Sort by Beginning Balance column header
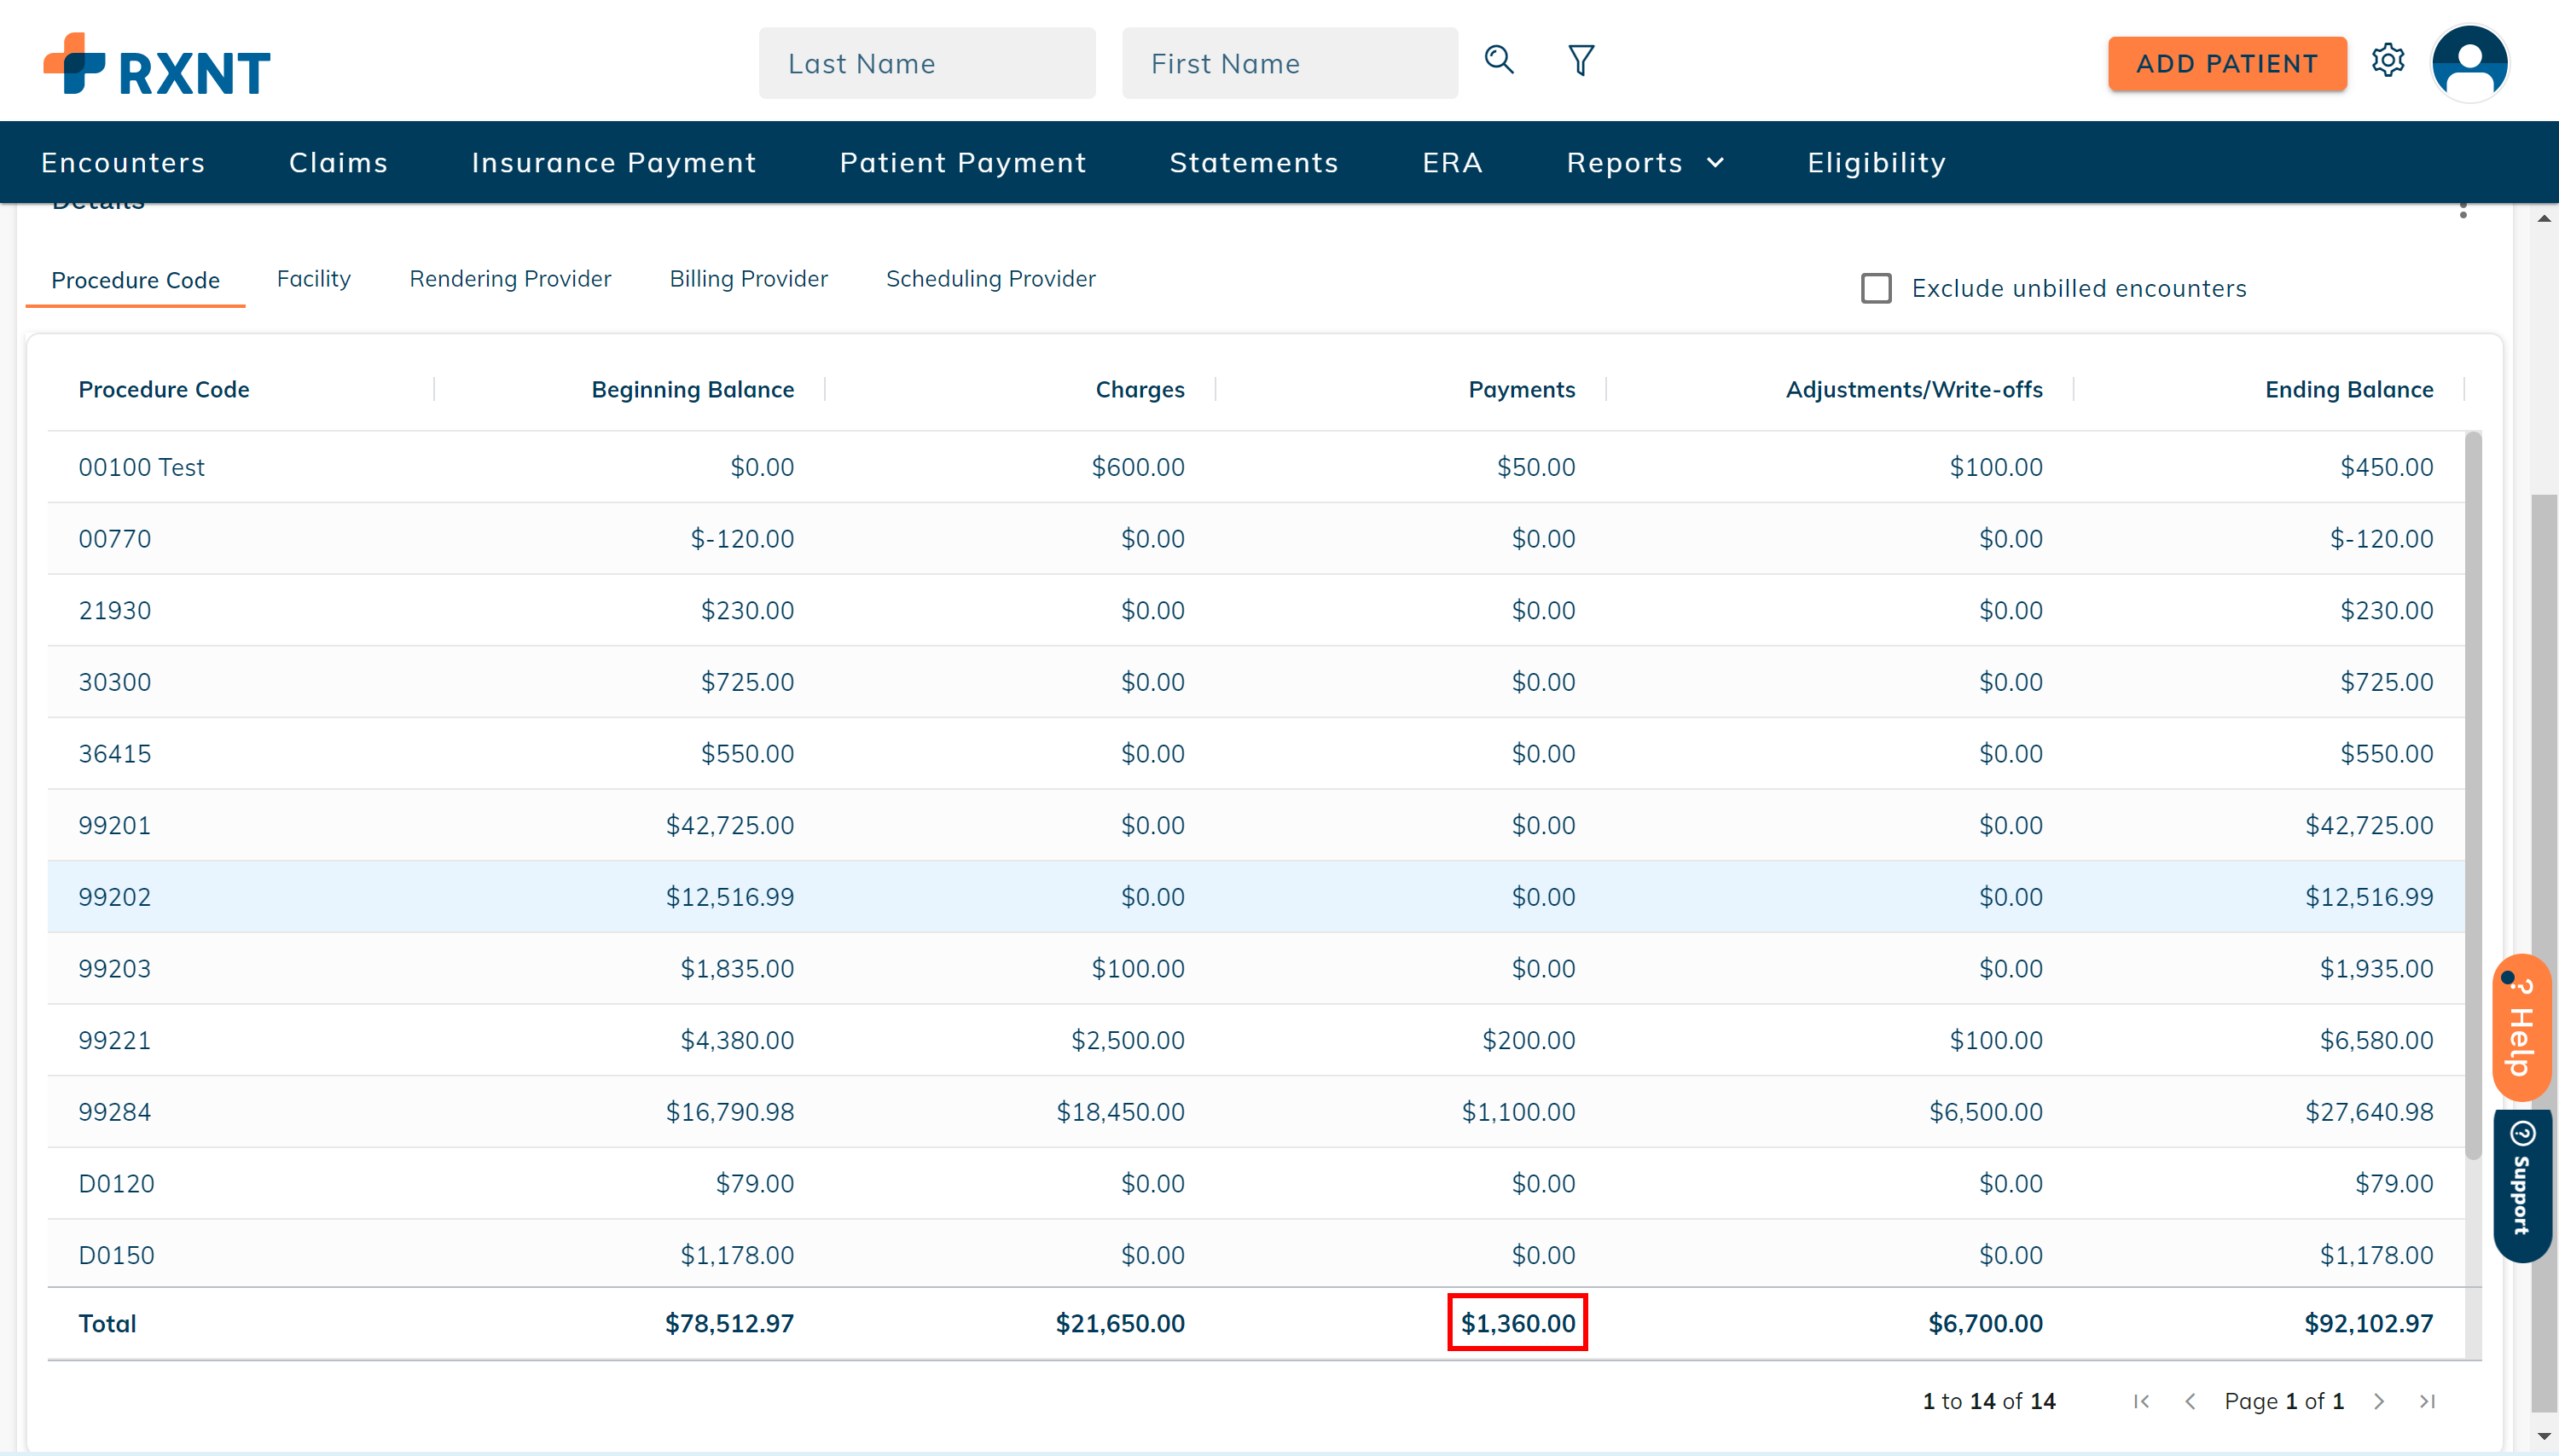 coord(692,389)
